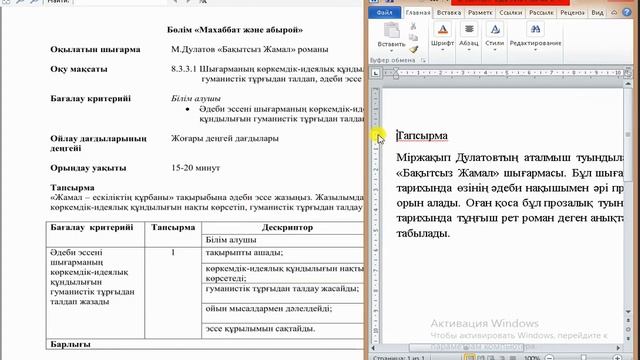
Task: Click the Оқу мақсаты label
Action: [79, 69]
